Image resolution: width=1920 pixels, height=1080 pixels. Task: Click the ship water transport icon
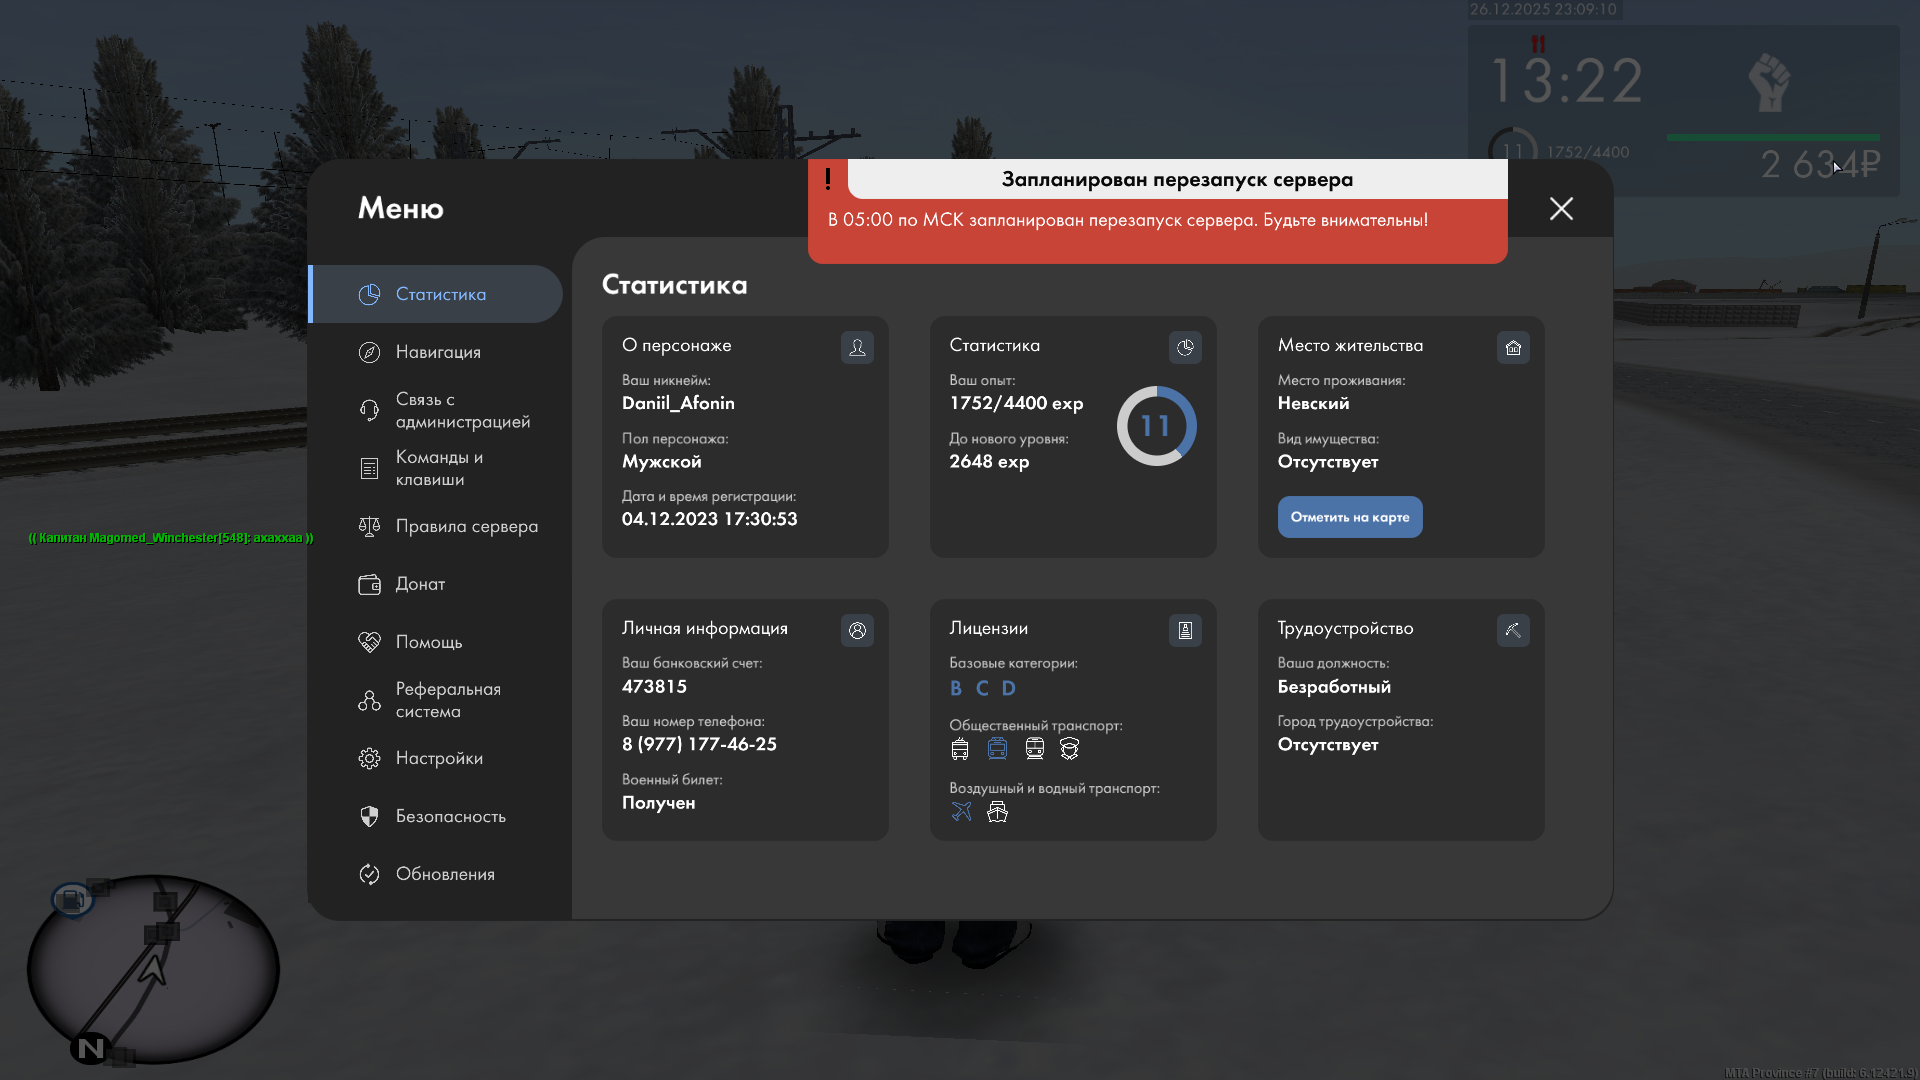click(x=997, y=811)
